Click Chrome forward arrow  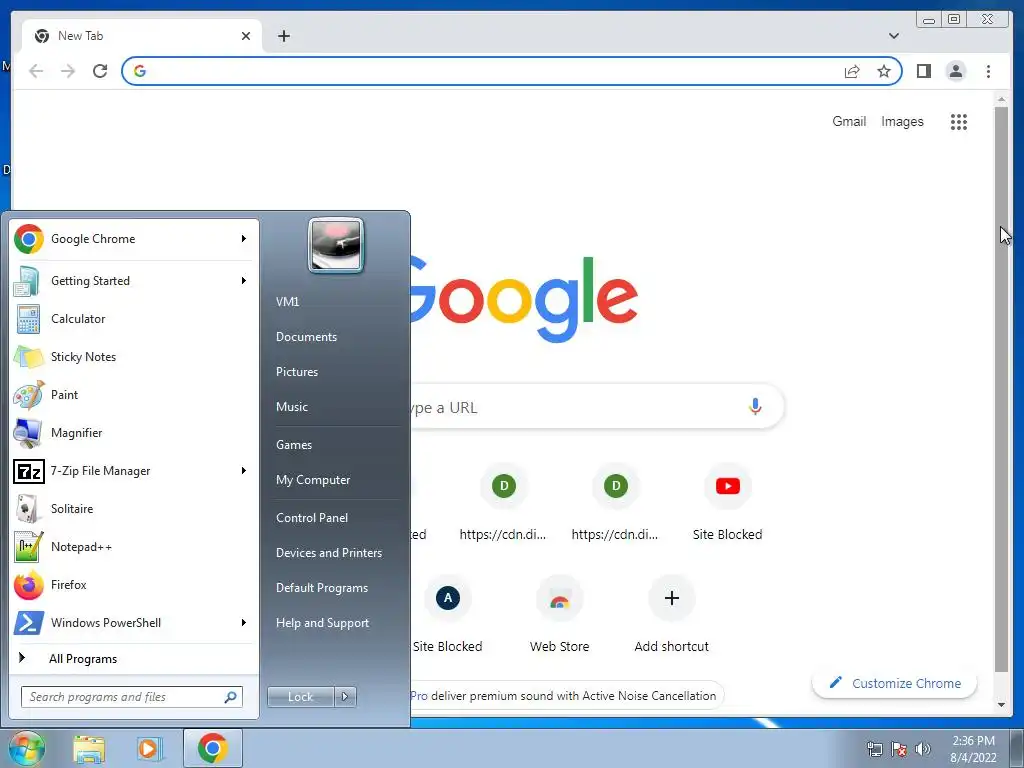68,71
